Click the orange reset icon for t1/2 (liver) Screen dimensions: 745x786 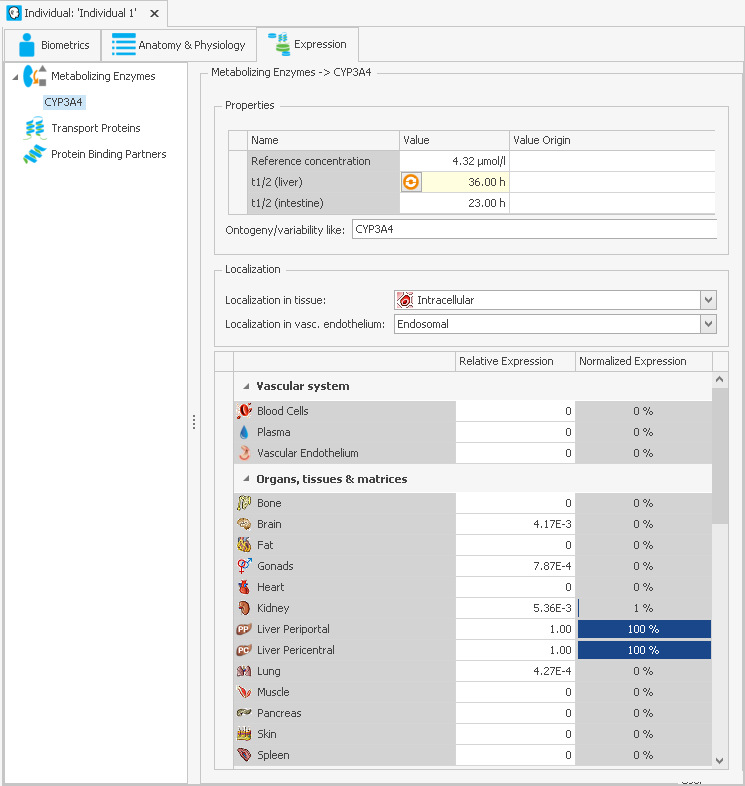pos(411,182)
